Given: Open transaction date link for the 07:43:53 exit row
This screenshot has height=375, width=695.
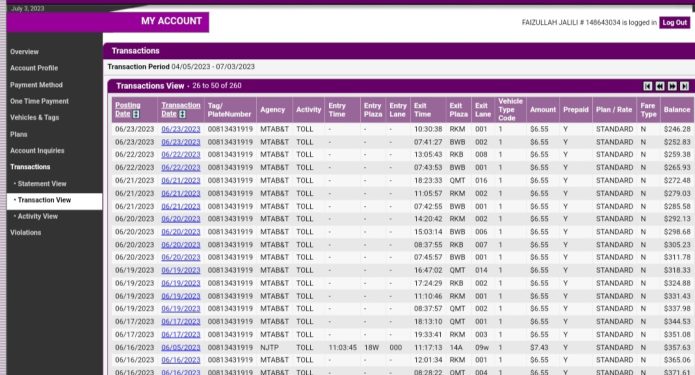Looking at the screenshot, I should pyautogui.click(x=181, y=168).
